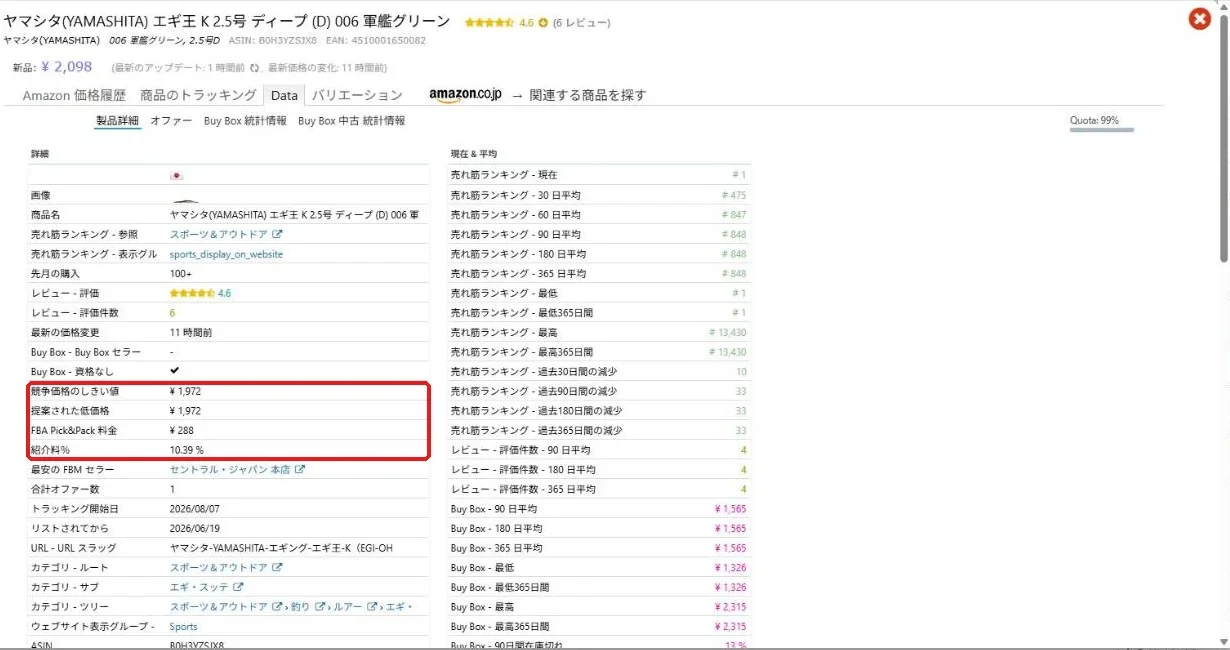Follow the 関連する商品を探す link
1230x650 pixels.
[588, 95]
